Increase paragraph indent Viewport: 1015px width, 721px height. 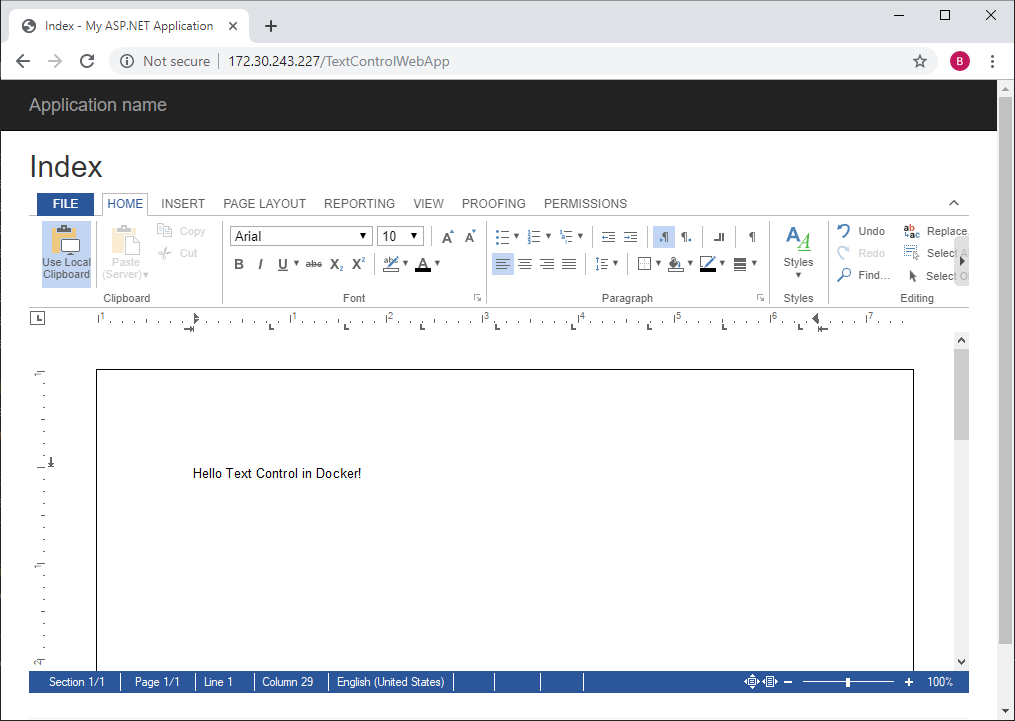630,237
